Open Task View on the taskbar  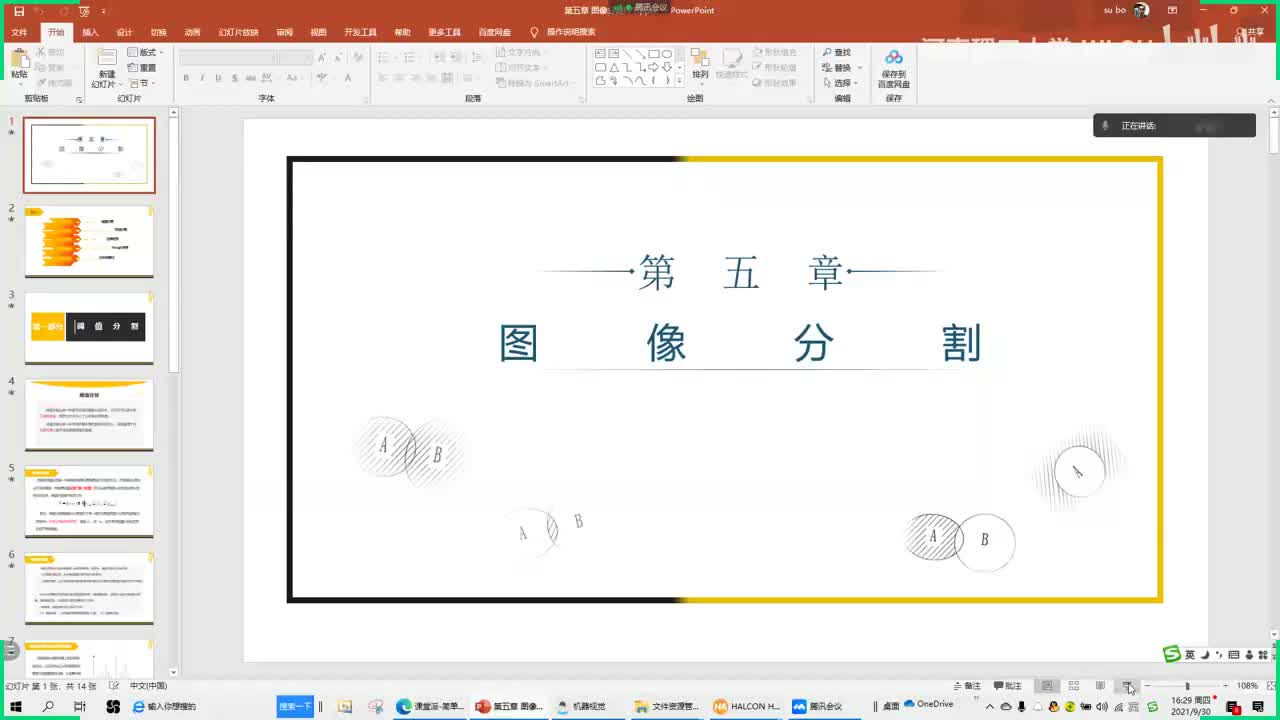coord(80,706)
